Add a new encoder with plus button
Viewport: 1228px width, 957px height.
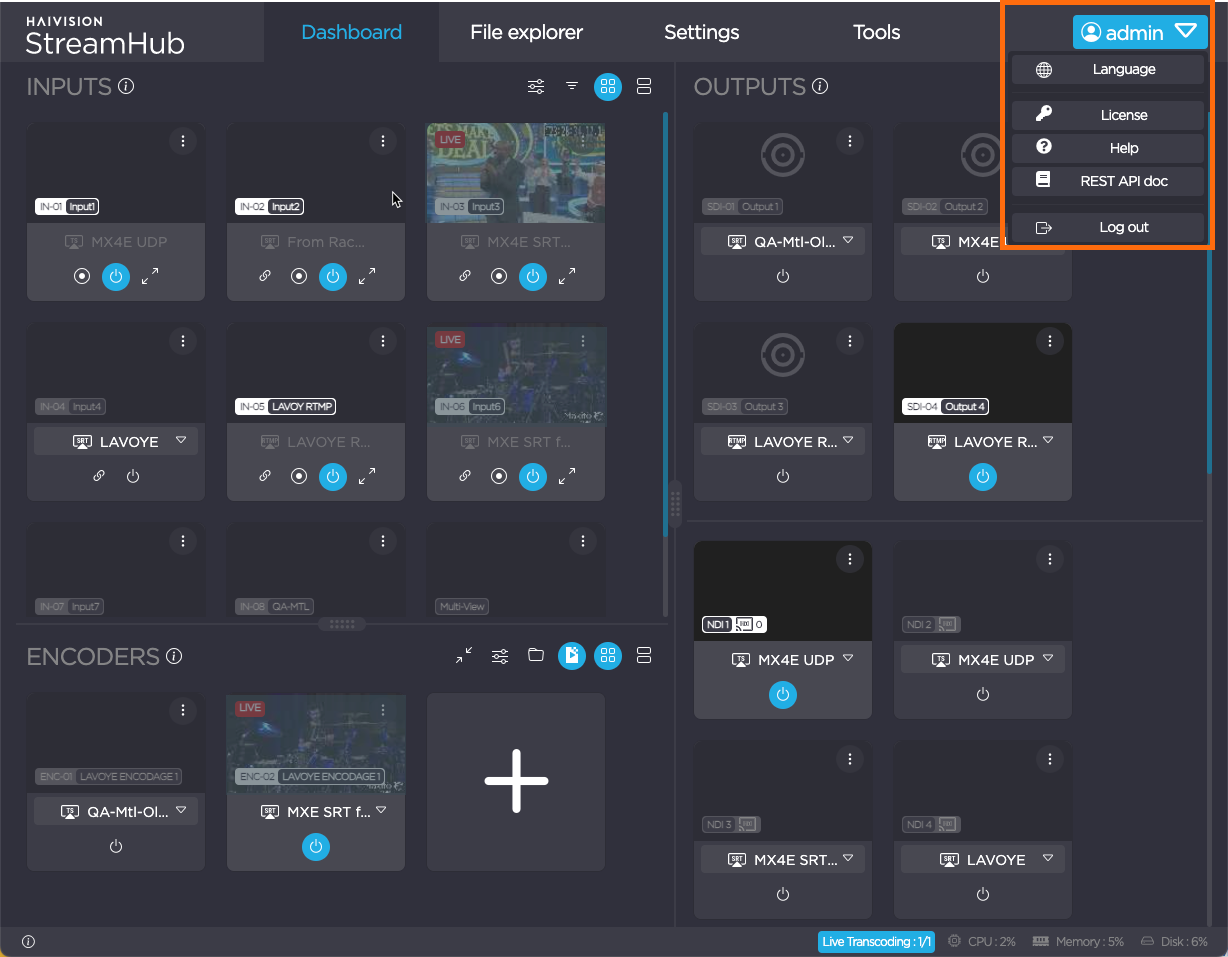[516, 782]
